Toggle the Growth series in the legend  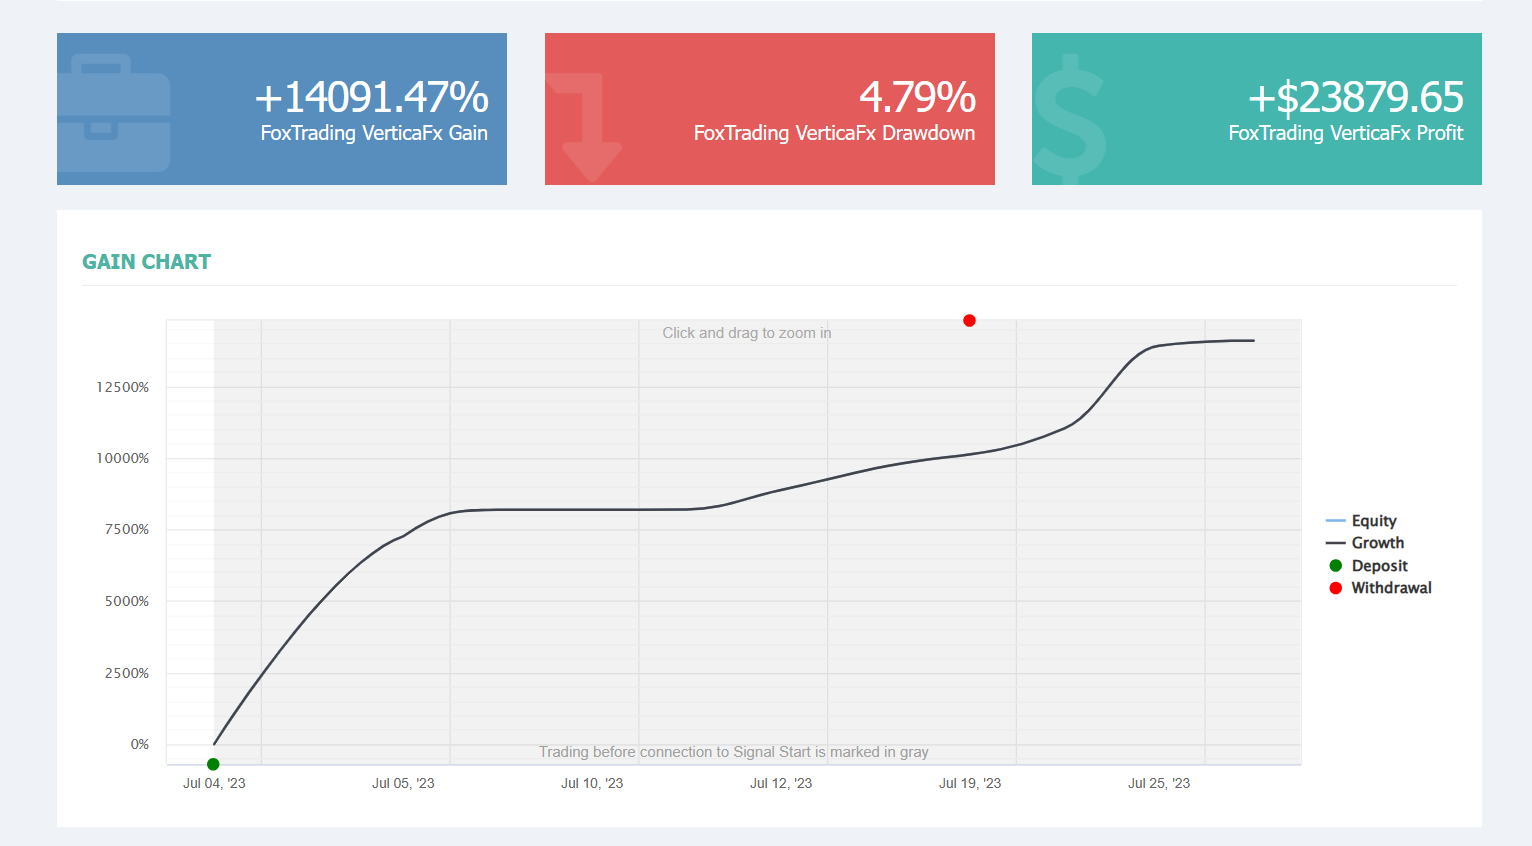pos(1364,543)
